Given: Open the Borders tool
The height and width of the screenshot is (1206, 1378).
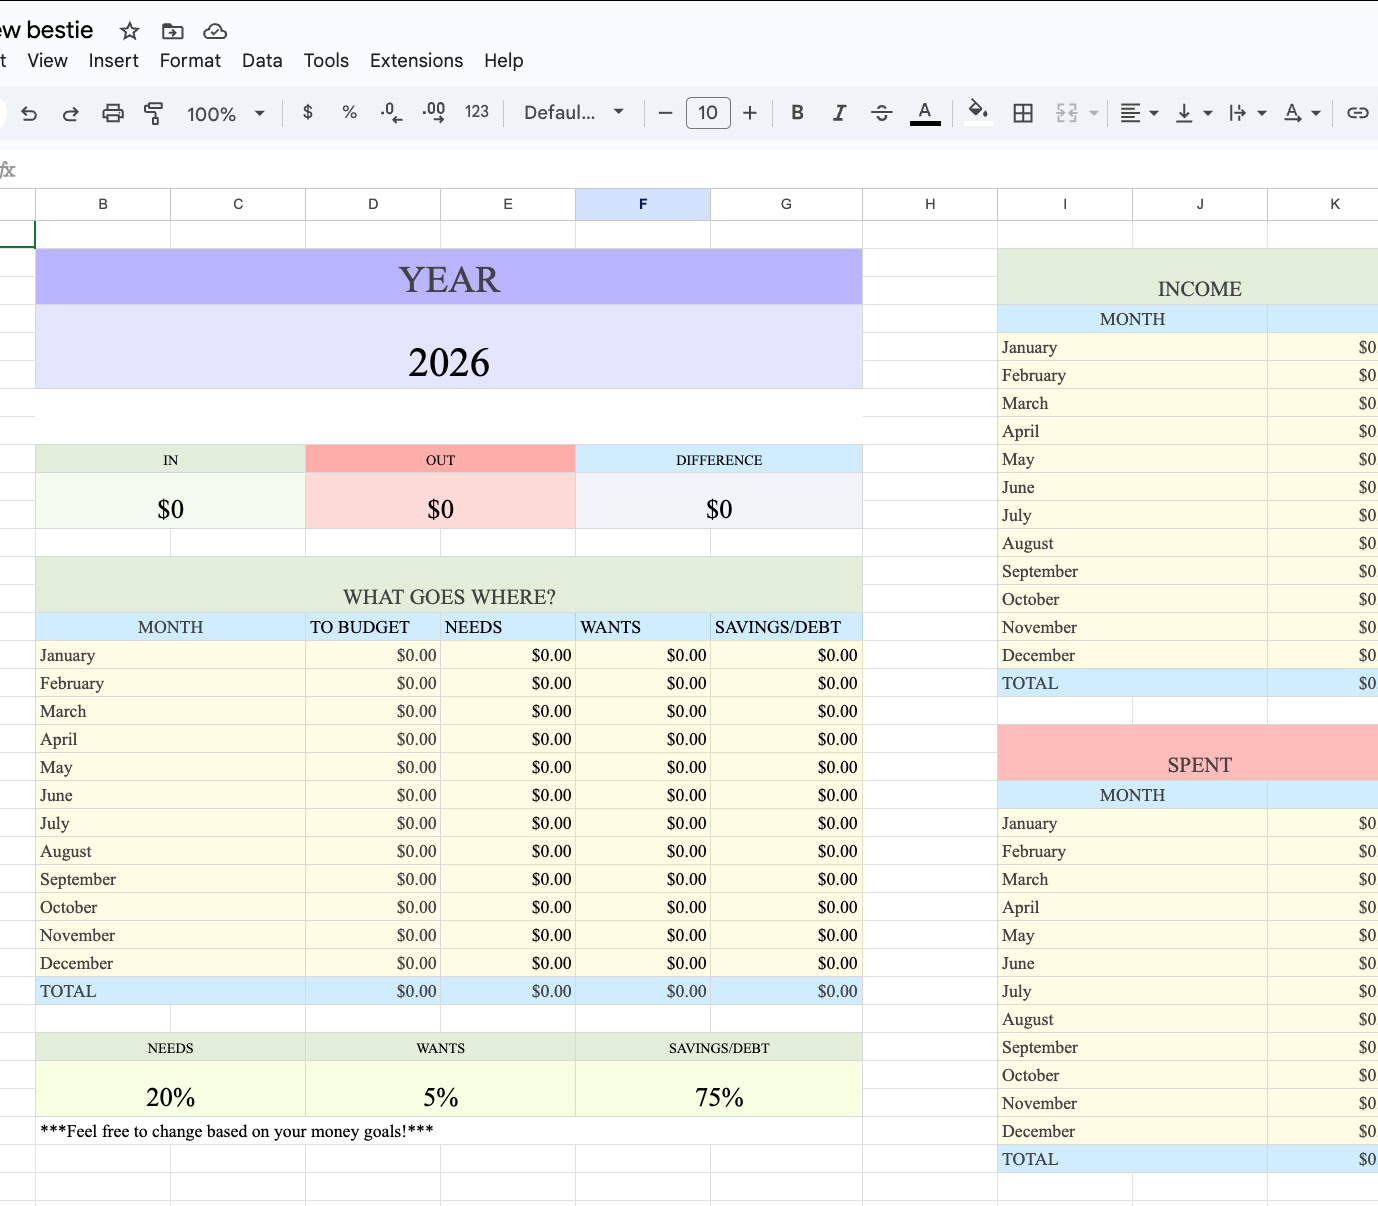Looking at the screenshot, I should click(1022, 113).
